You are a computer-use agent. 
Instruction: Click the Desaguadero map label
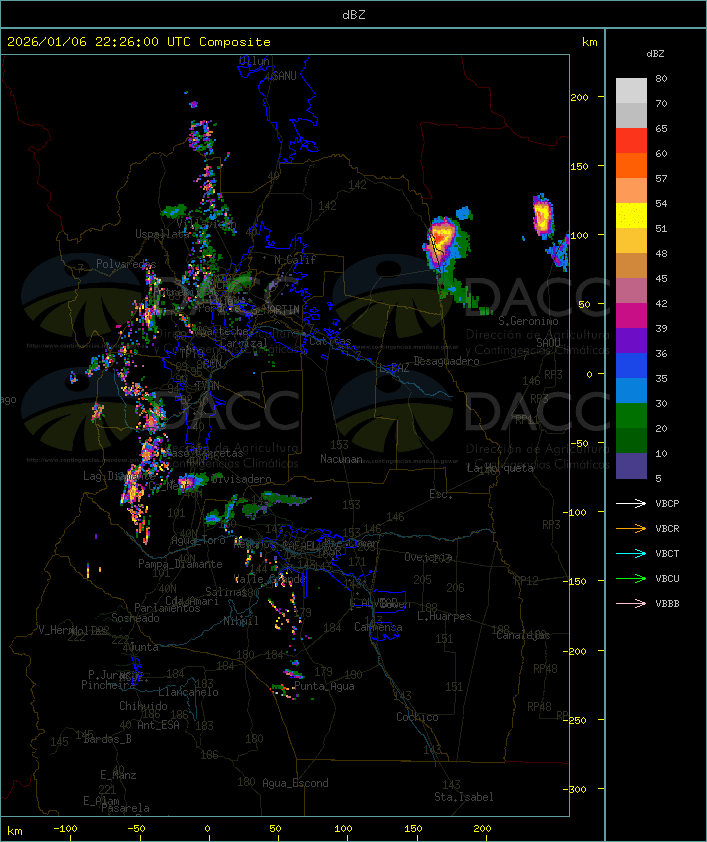(446, 361)
